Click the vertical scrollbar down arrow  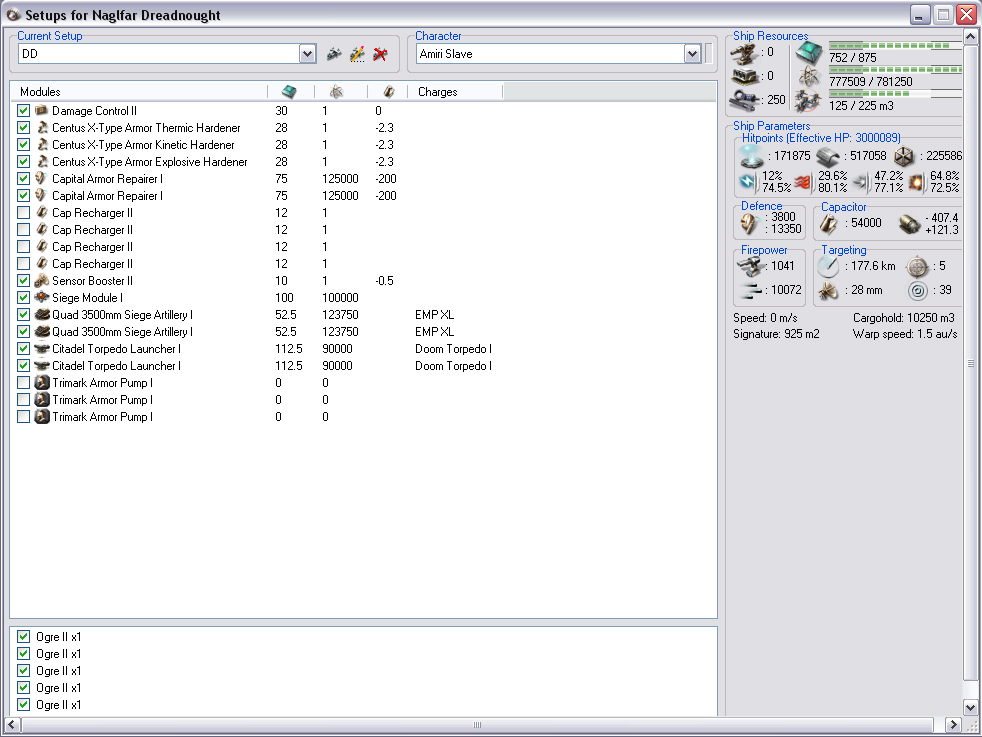[x=970, y=708]
